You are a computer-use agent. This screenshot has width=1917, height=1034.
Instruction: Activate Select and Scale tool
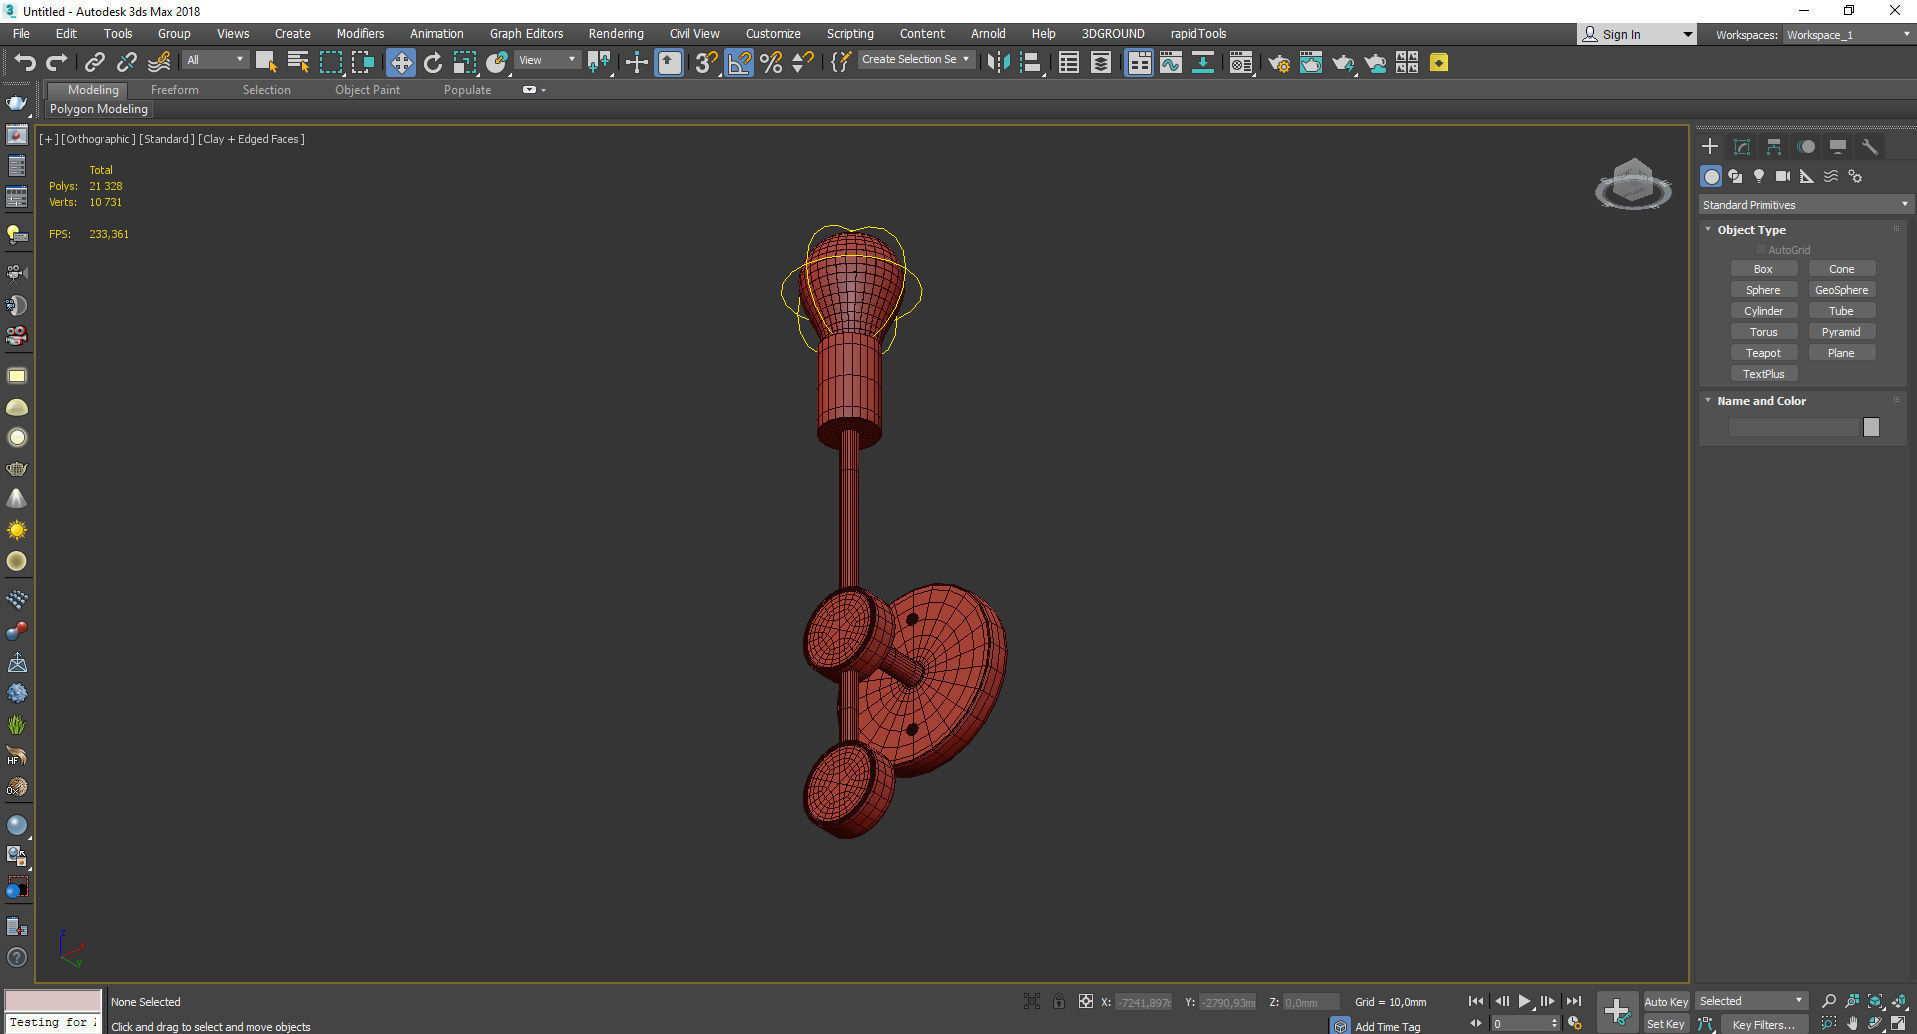pos(465,63)
